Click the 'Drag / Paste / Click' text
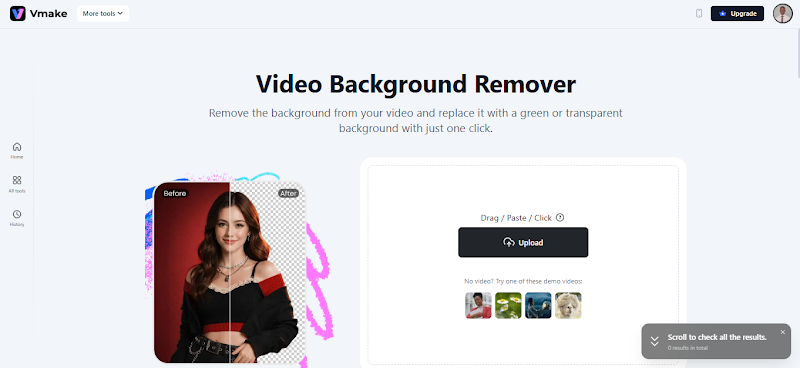 (x=516, y=218)
